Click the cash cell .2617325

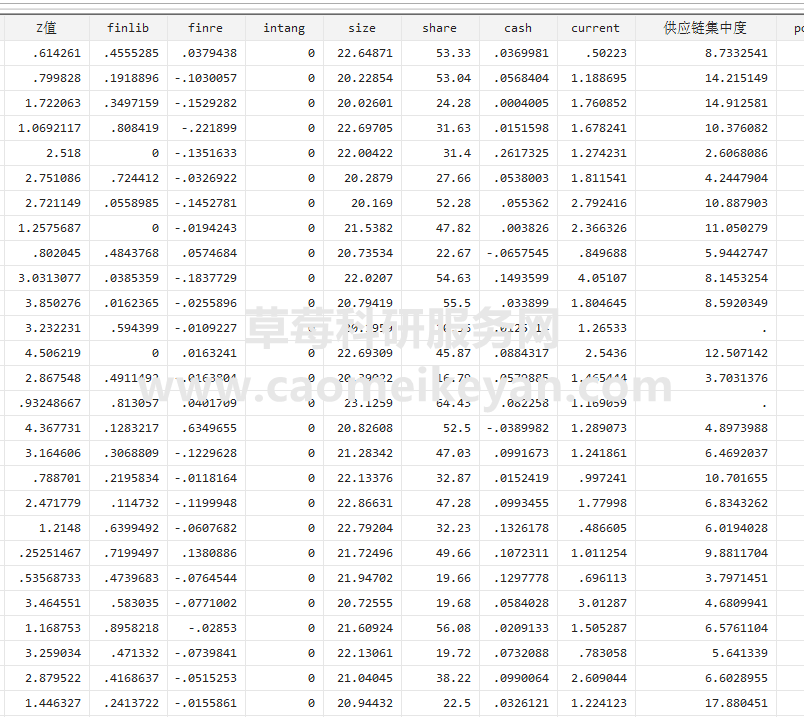tap(518, 153)
